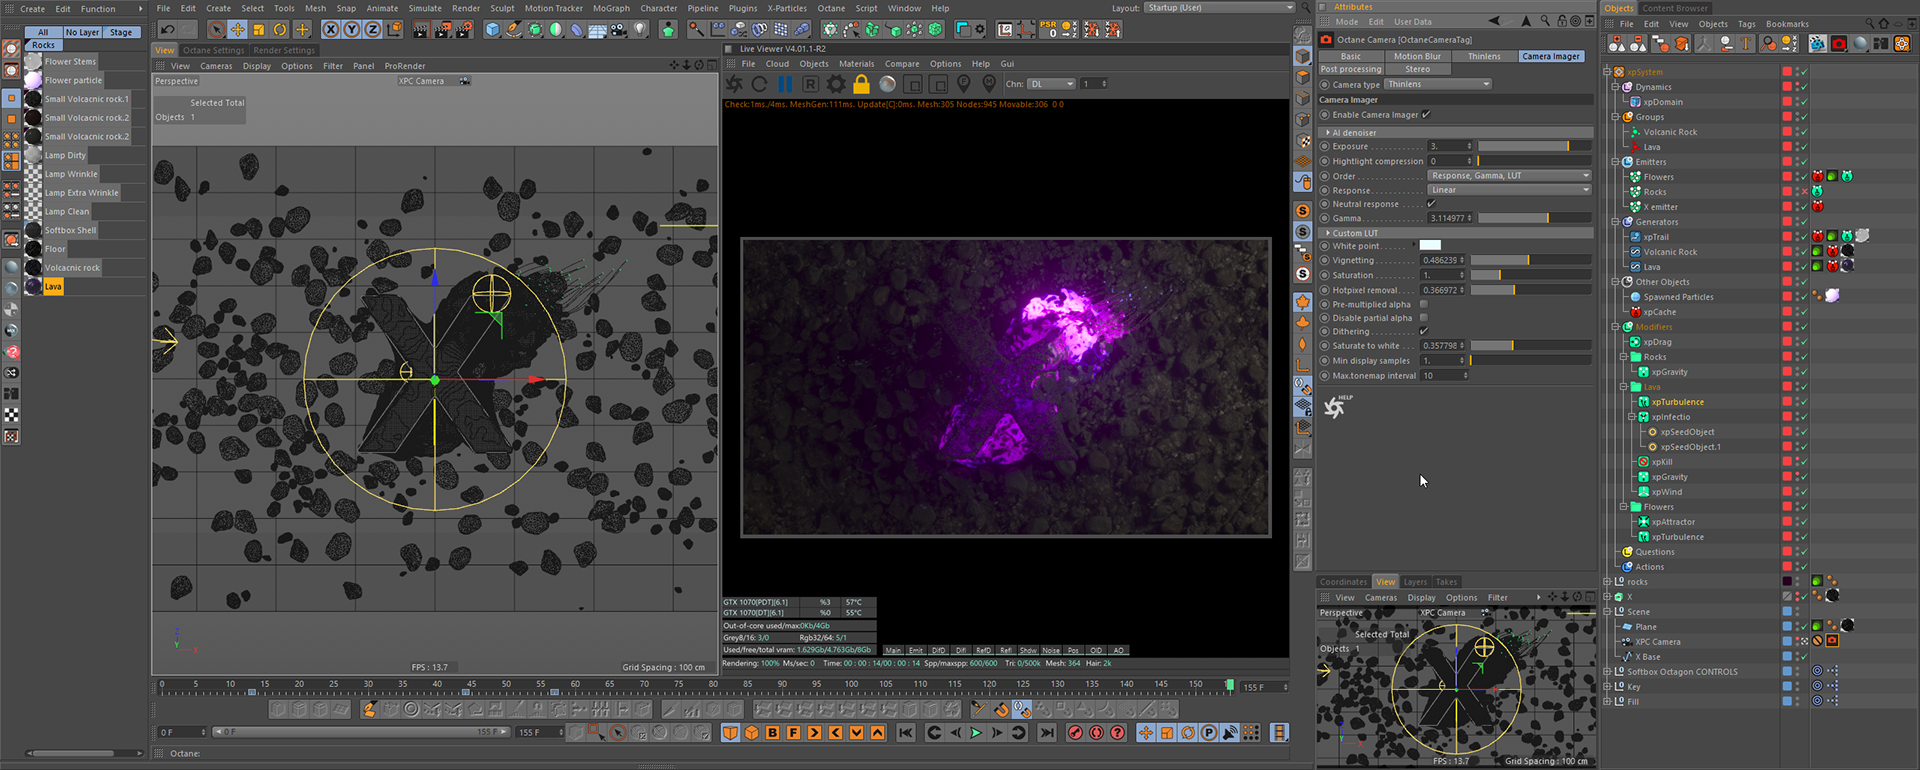
Task: Toggle Dithering checkbox
Action: 1424,332
